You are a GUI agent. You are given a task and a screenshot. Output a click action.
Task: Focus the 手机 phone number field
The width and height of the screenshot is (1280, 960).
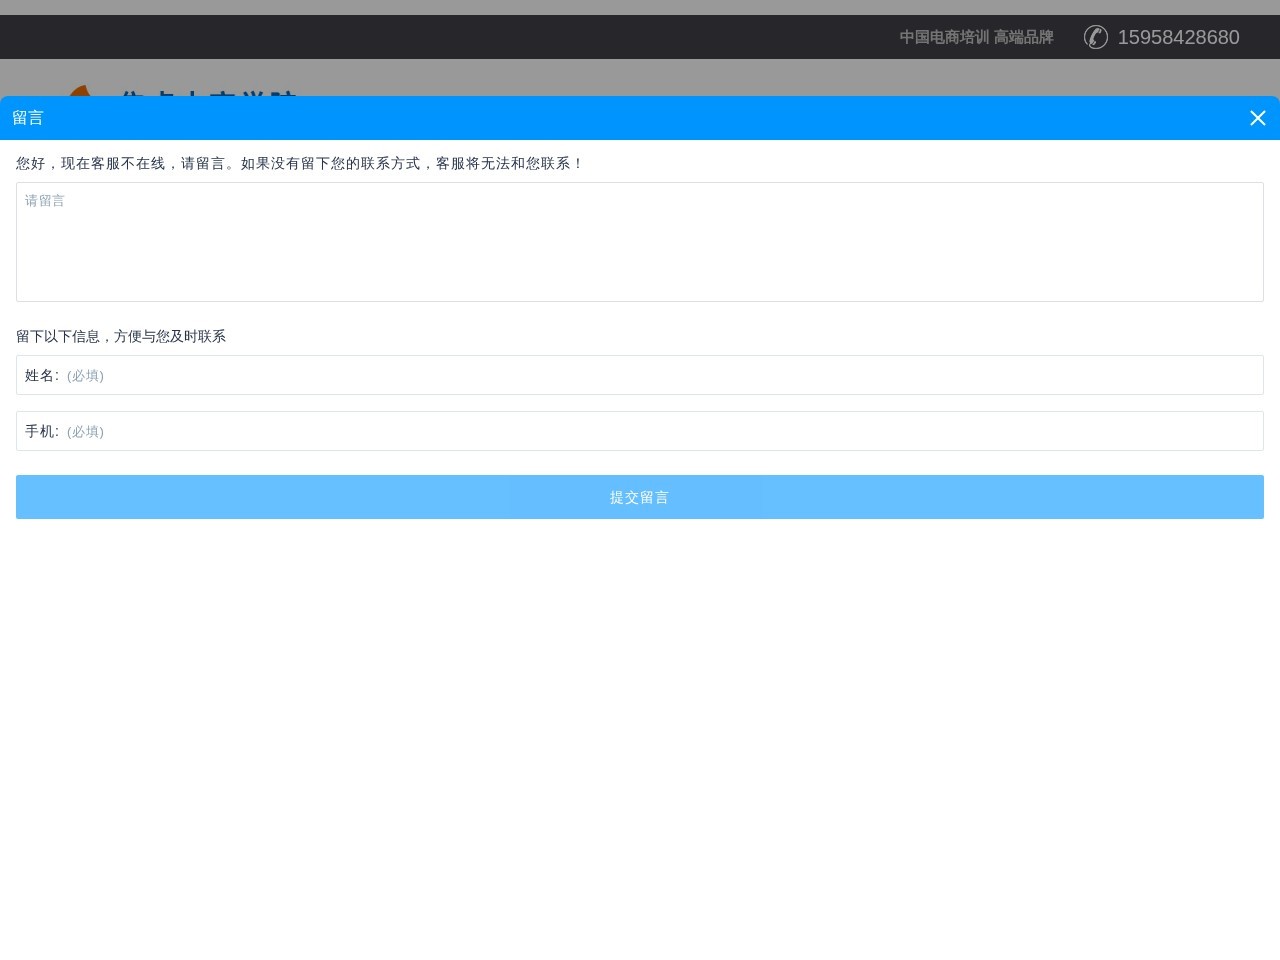click(x=640, y=431)
